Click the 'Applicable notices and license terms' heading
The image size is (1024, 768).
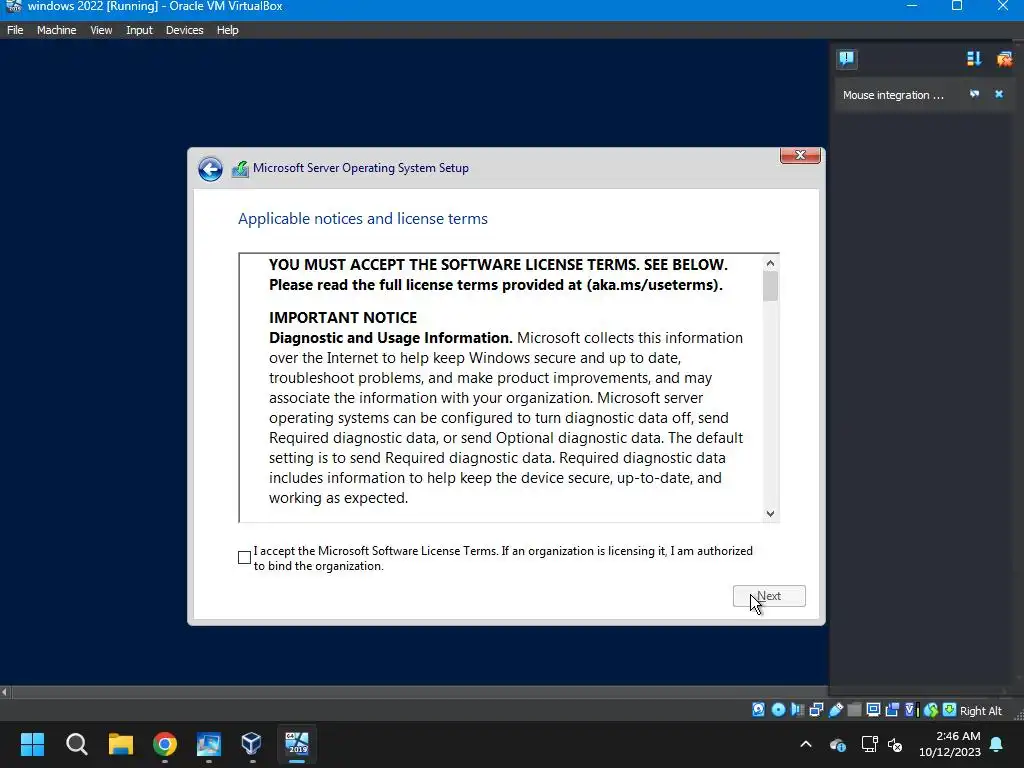362,219
